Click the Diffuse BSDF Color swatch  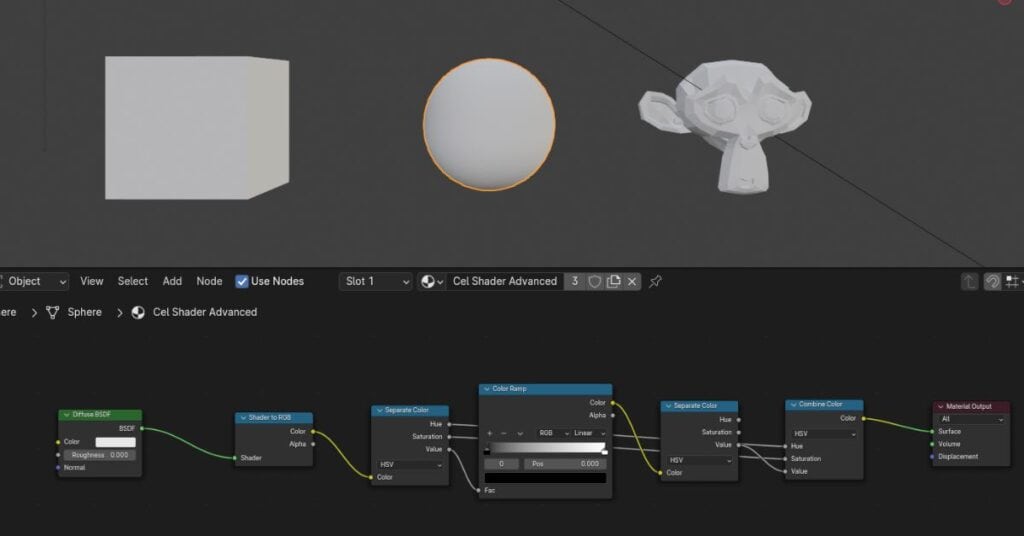(x=115, y=442)
